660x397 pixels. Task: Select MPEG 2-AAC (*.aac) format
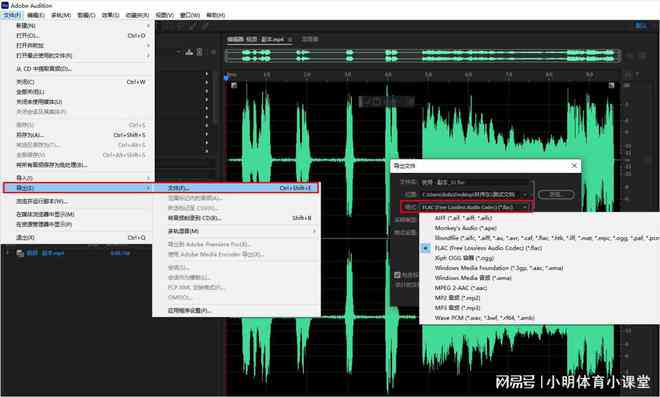click(540, 288)
